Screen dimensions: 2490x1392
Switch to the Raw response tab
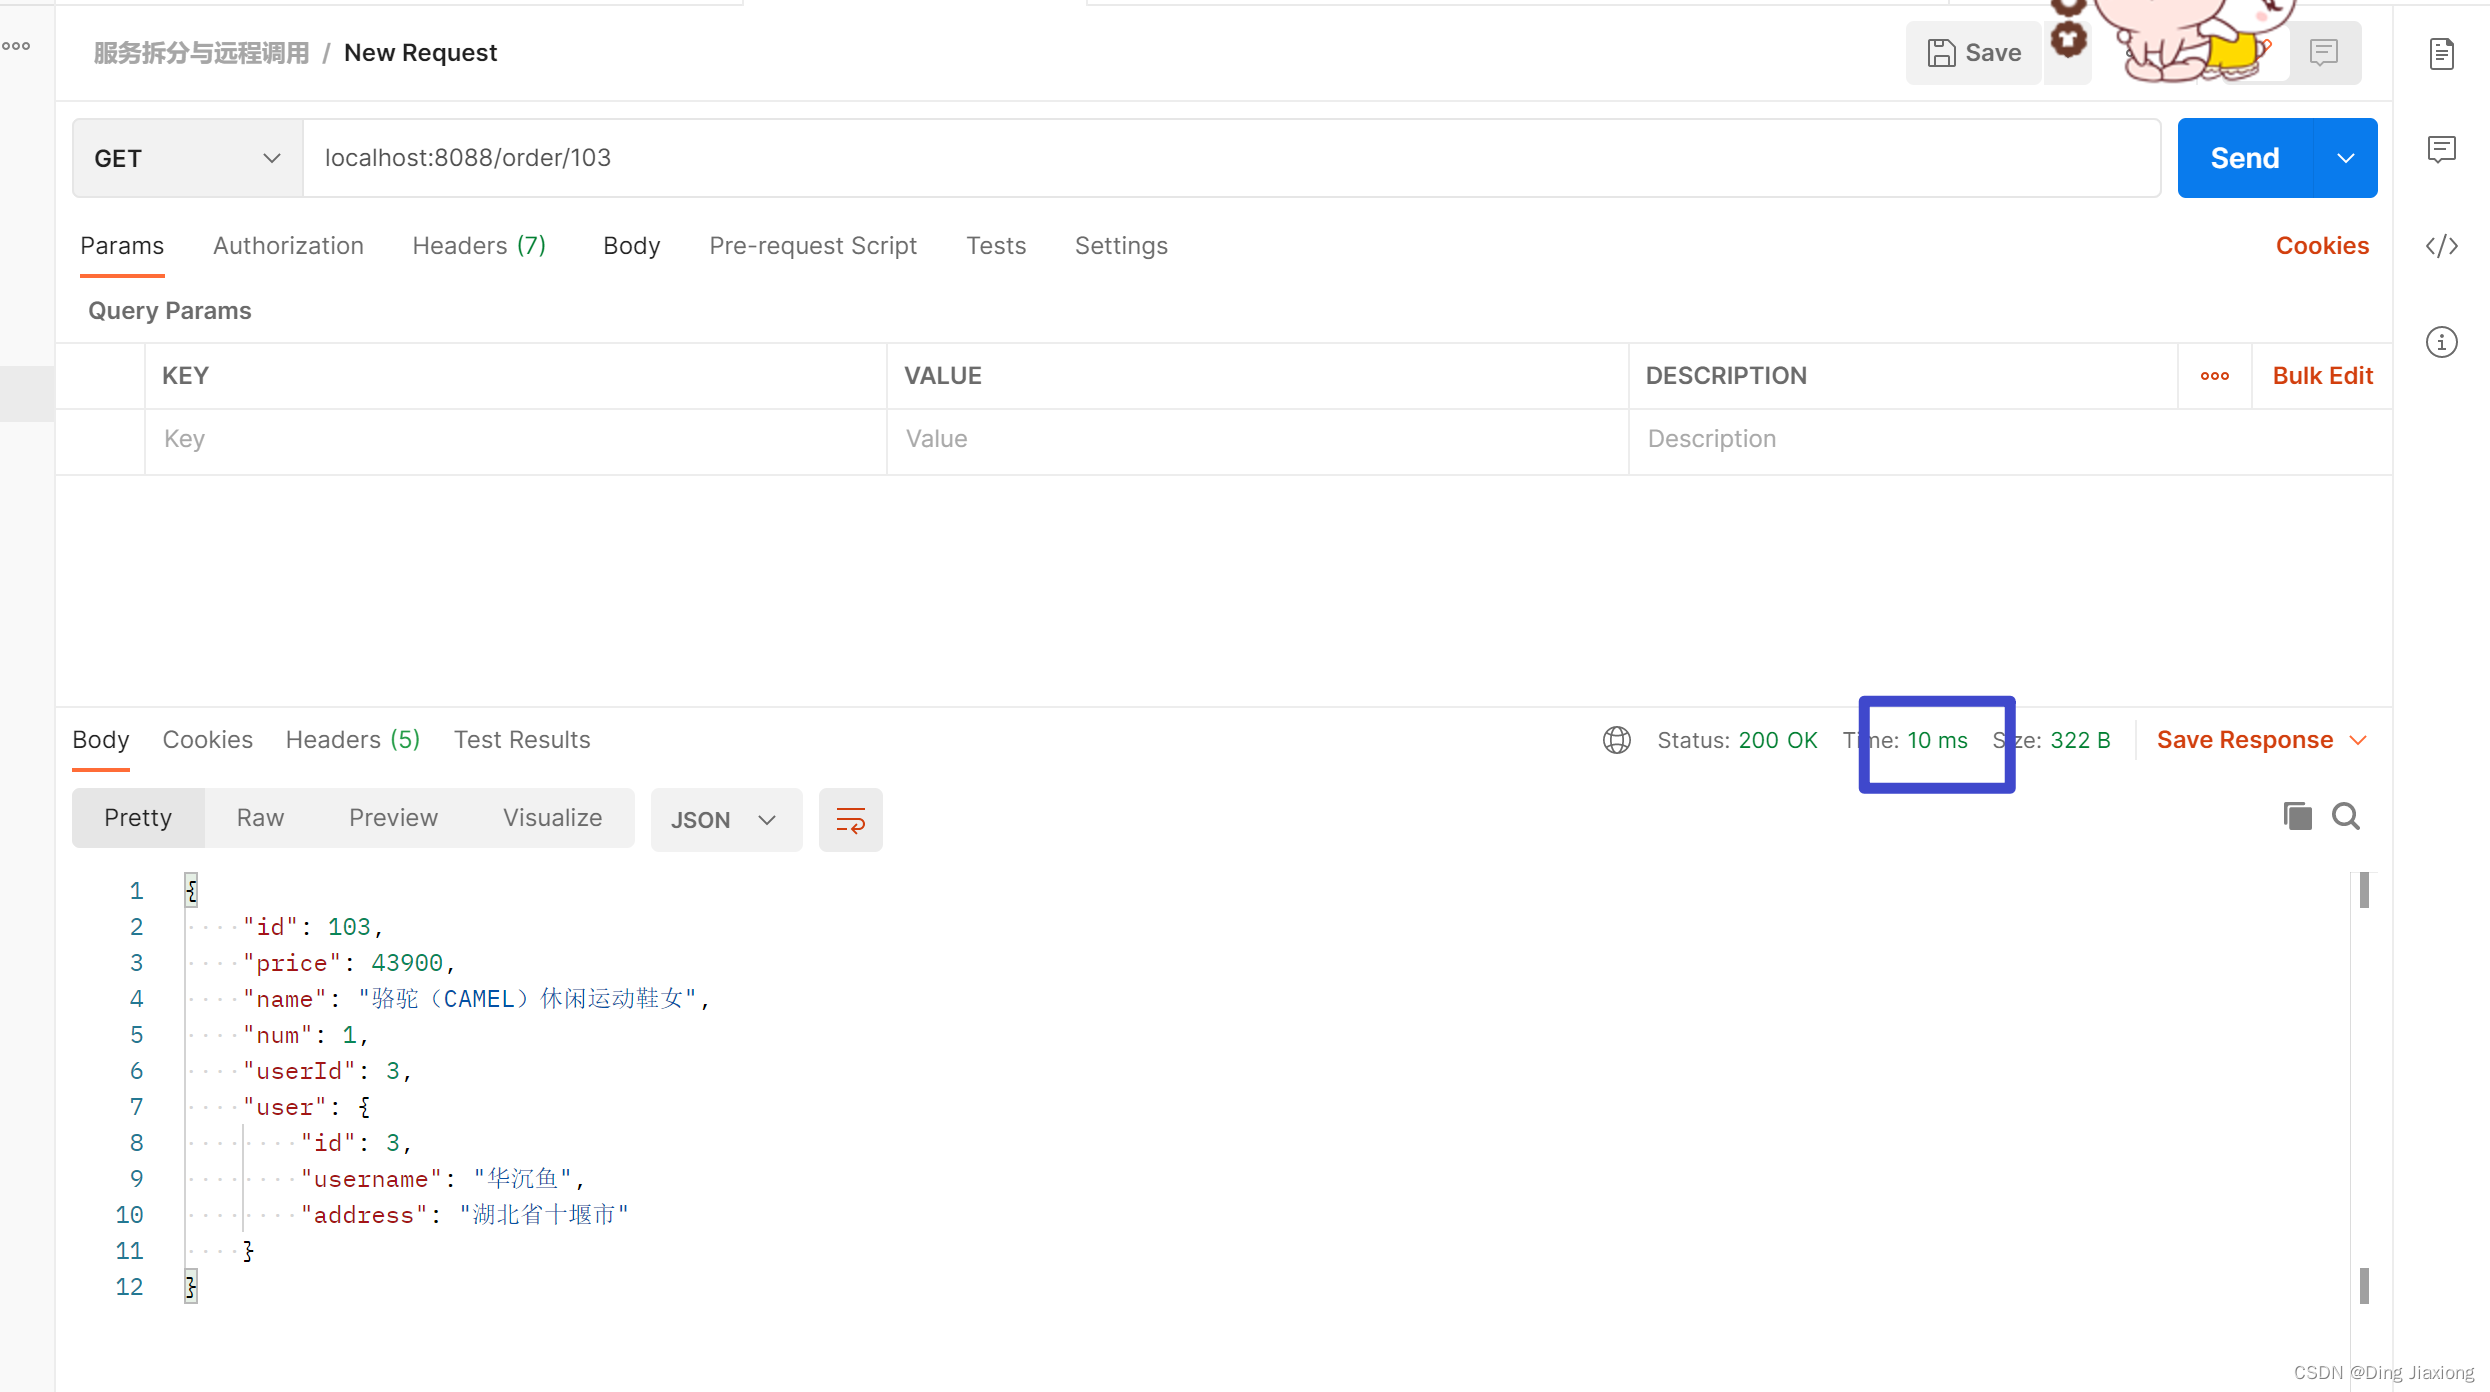258,817
